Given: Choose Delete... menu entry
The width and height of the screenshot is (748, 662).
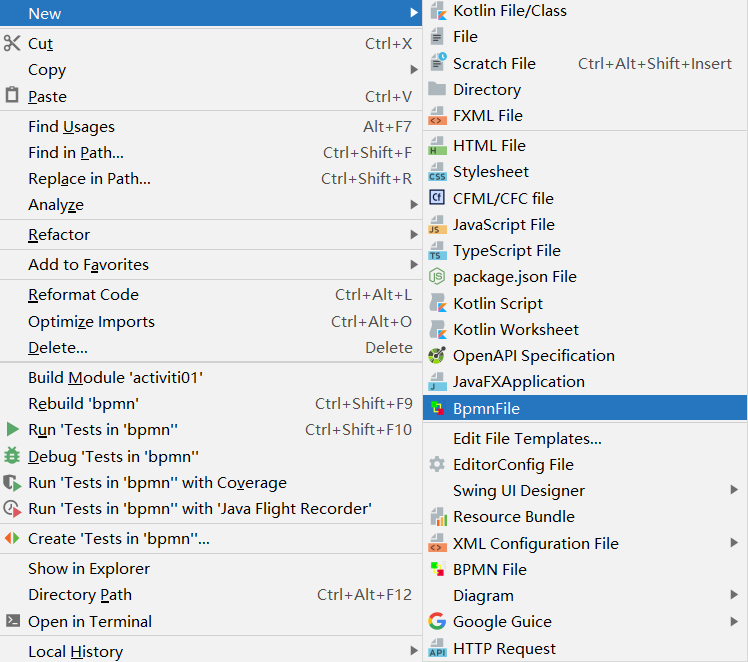Looking at the screenshot, I should (211, 347).
